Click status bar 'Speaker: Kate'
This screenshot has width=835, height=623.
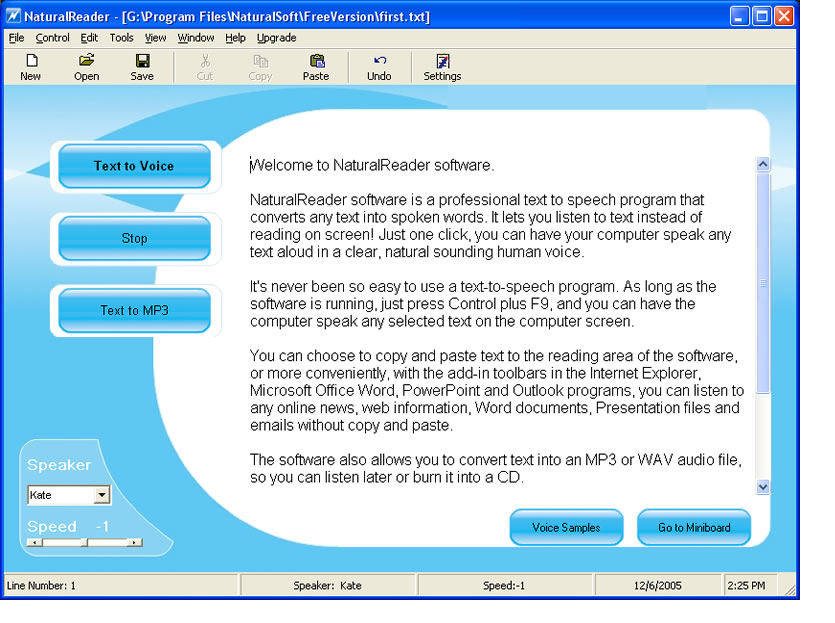coord(328,586)
